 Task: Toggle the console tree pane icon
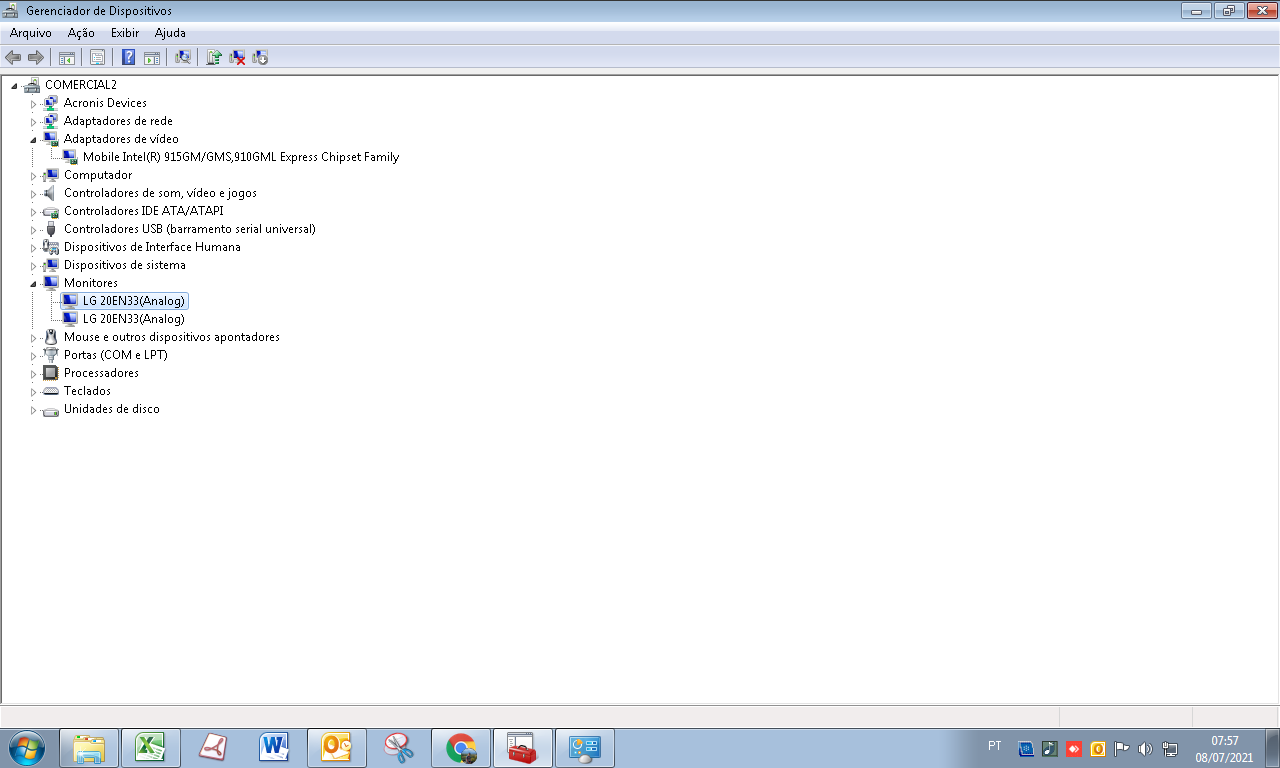pos(67,57)
